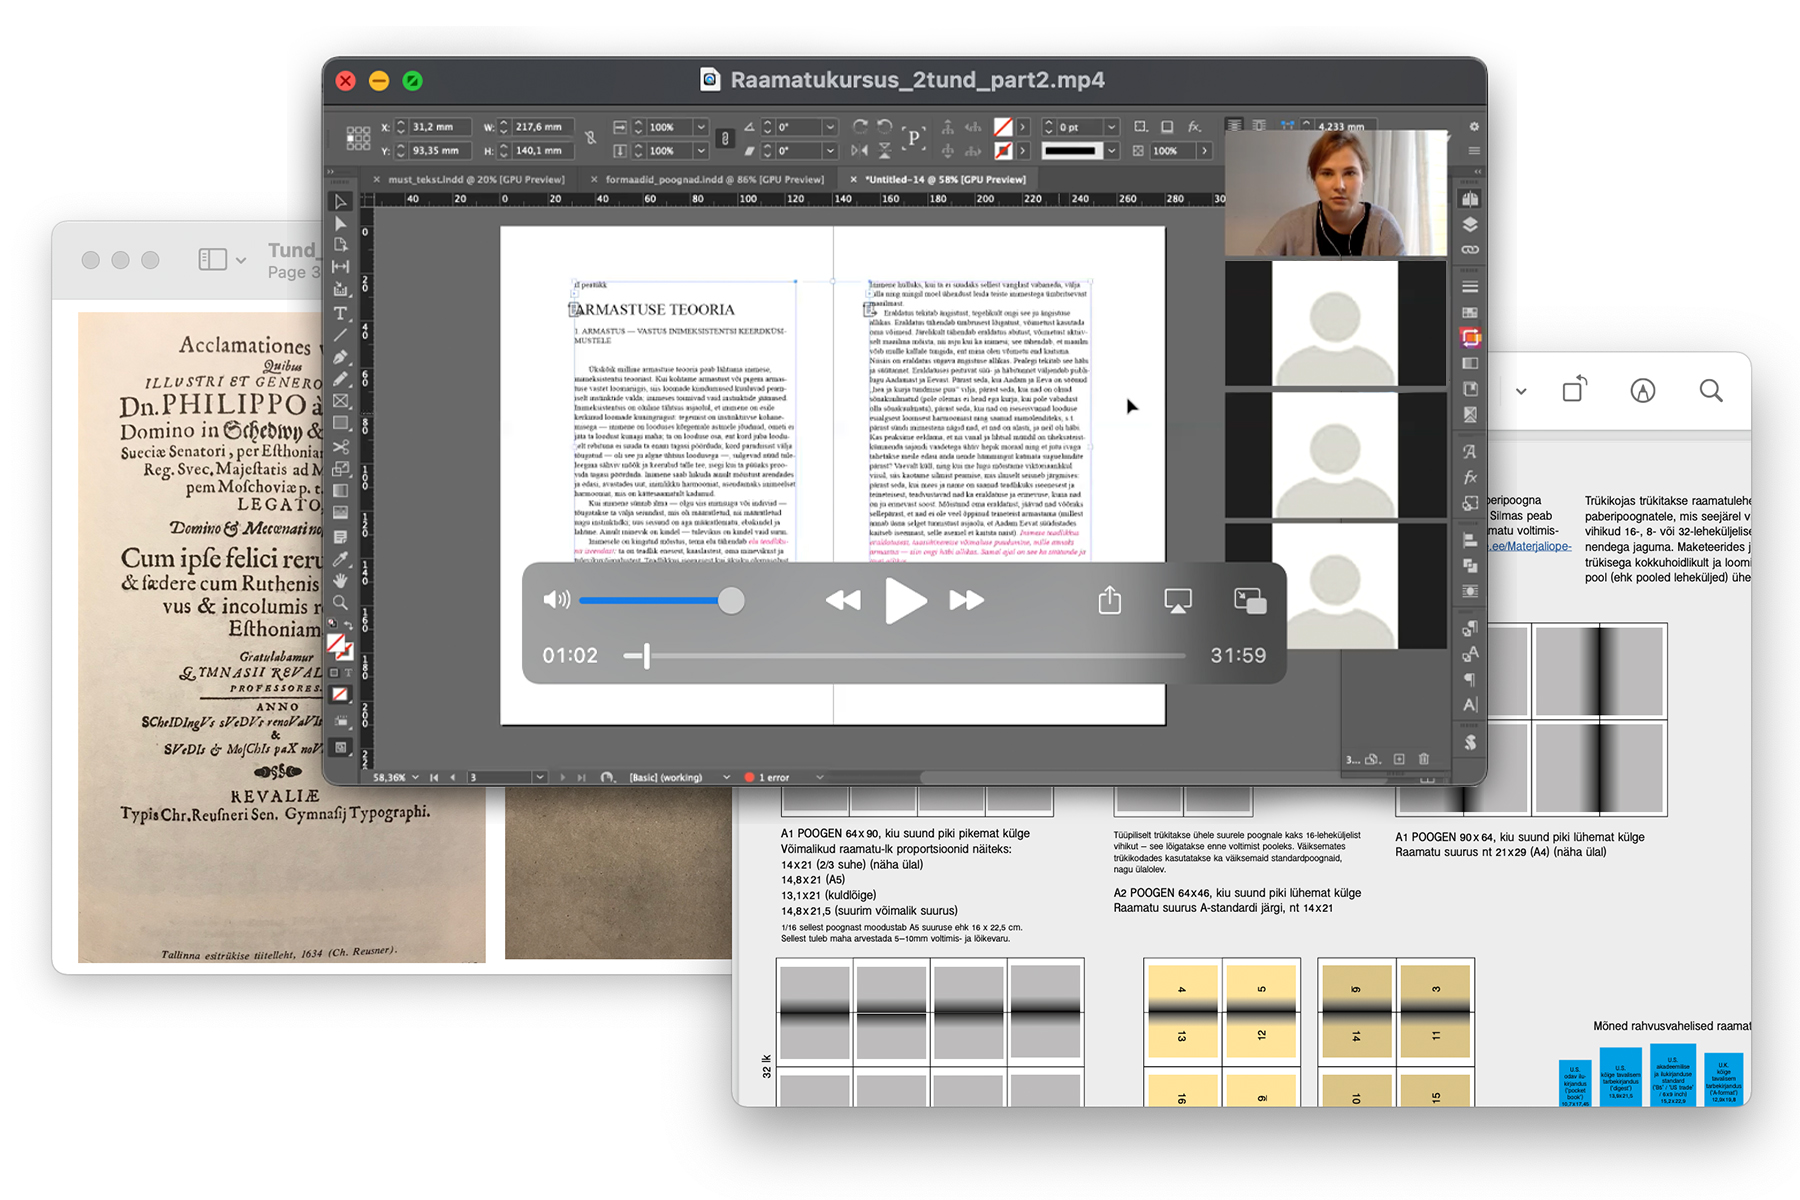This screenshot has width=1800, height=1200.
Task: Select the Gap tool
Action: (340, 267)
